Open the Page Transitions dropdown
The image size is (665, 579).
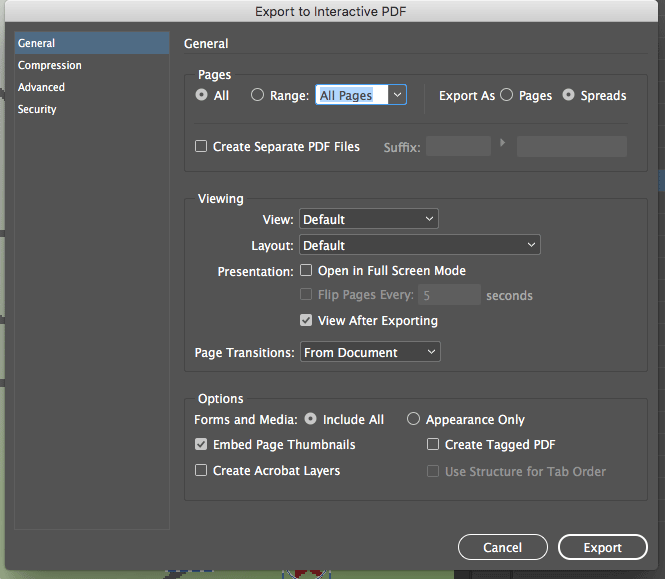(370, 352)
